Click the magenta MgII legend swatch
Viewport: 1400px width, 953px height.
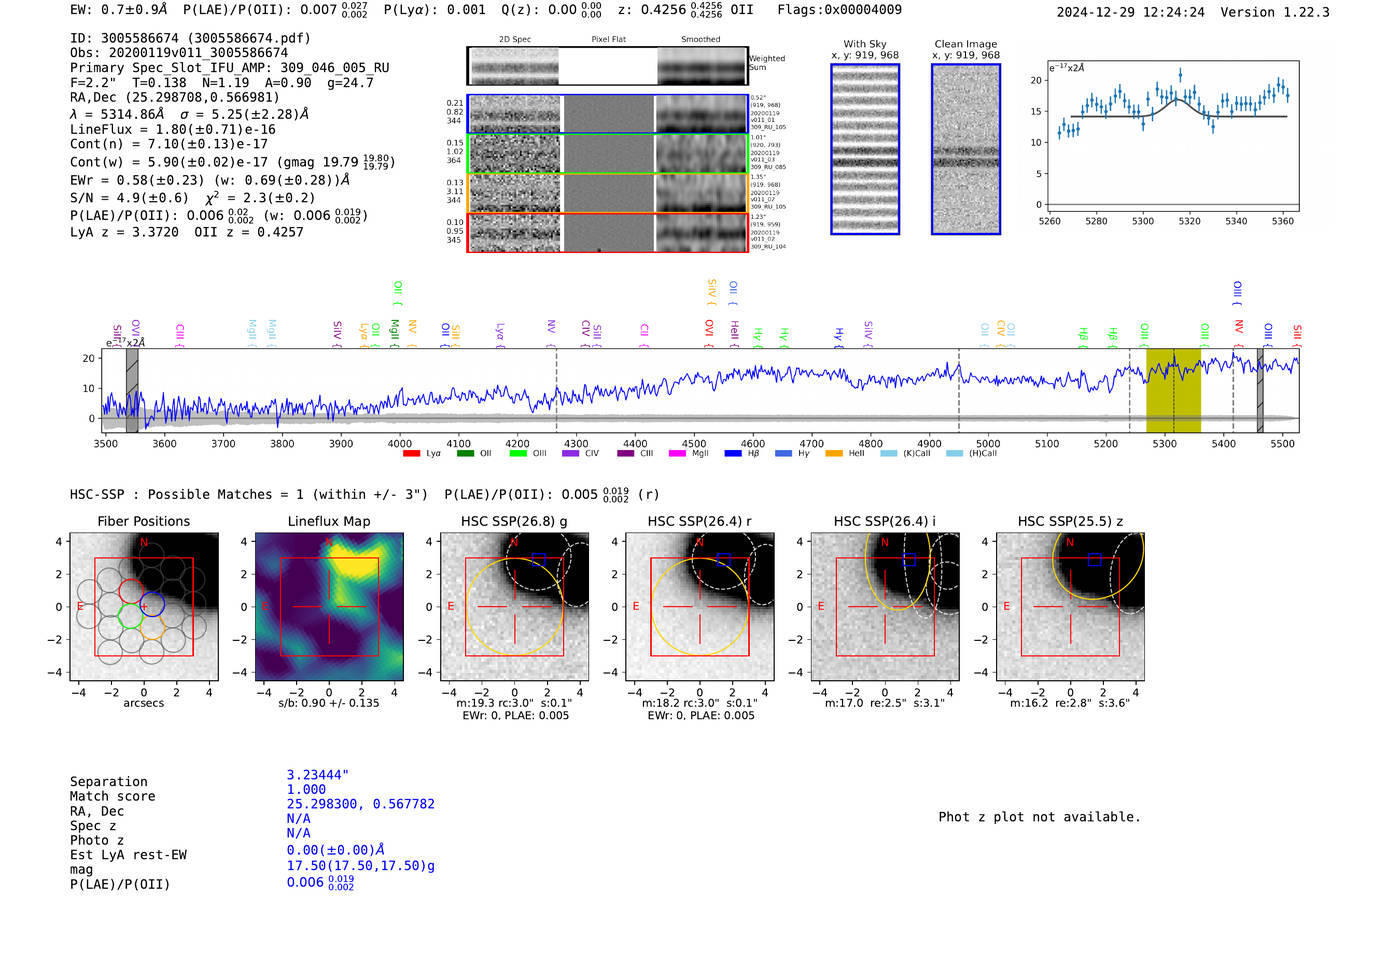click(x=678, y=453)
